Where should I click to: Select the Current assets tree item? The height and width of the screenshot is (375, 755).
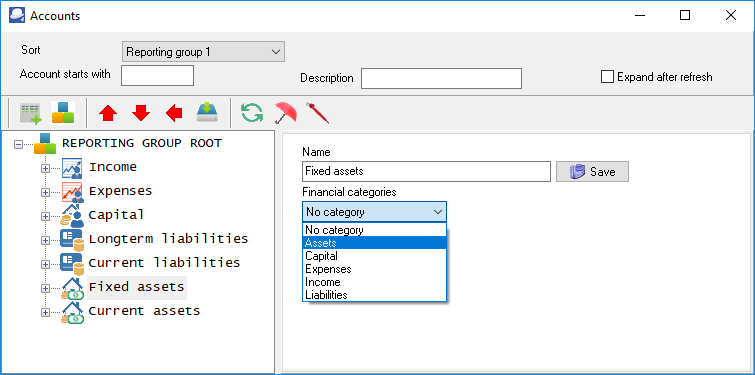tap(144, 311)
